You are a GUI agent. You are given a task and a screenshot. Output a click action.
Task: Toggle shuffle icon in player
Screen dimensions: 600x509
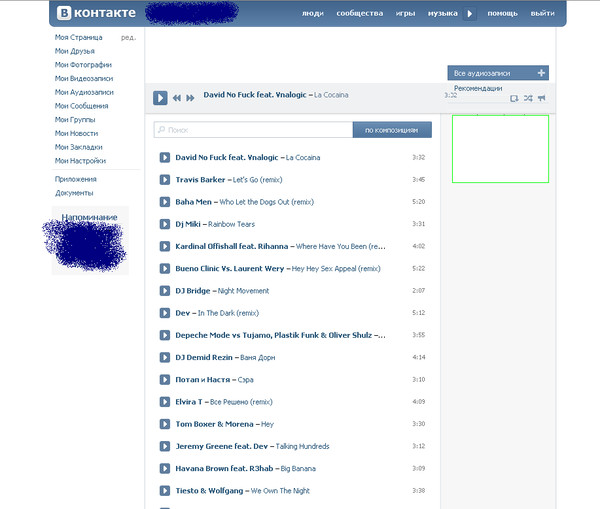coord(528,98)
